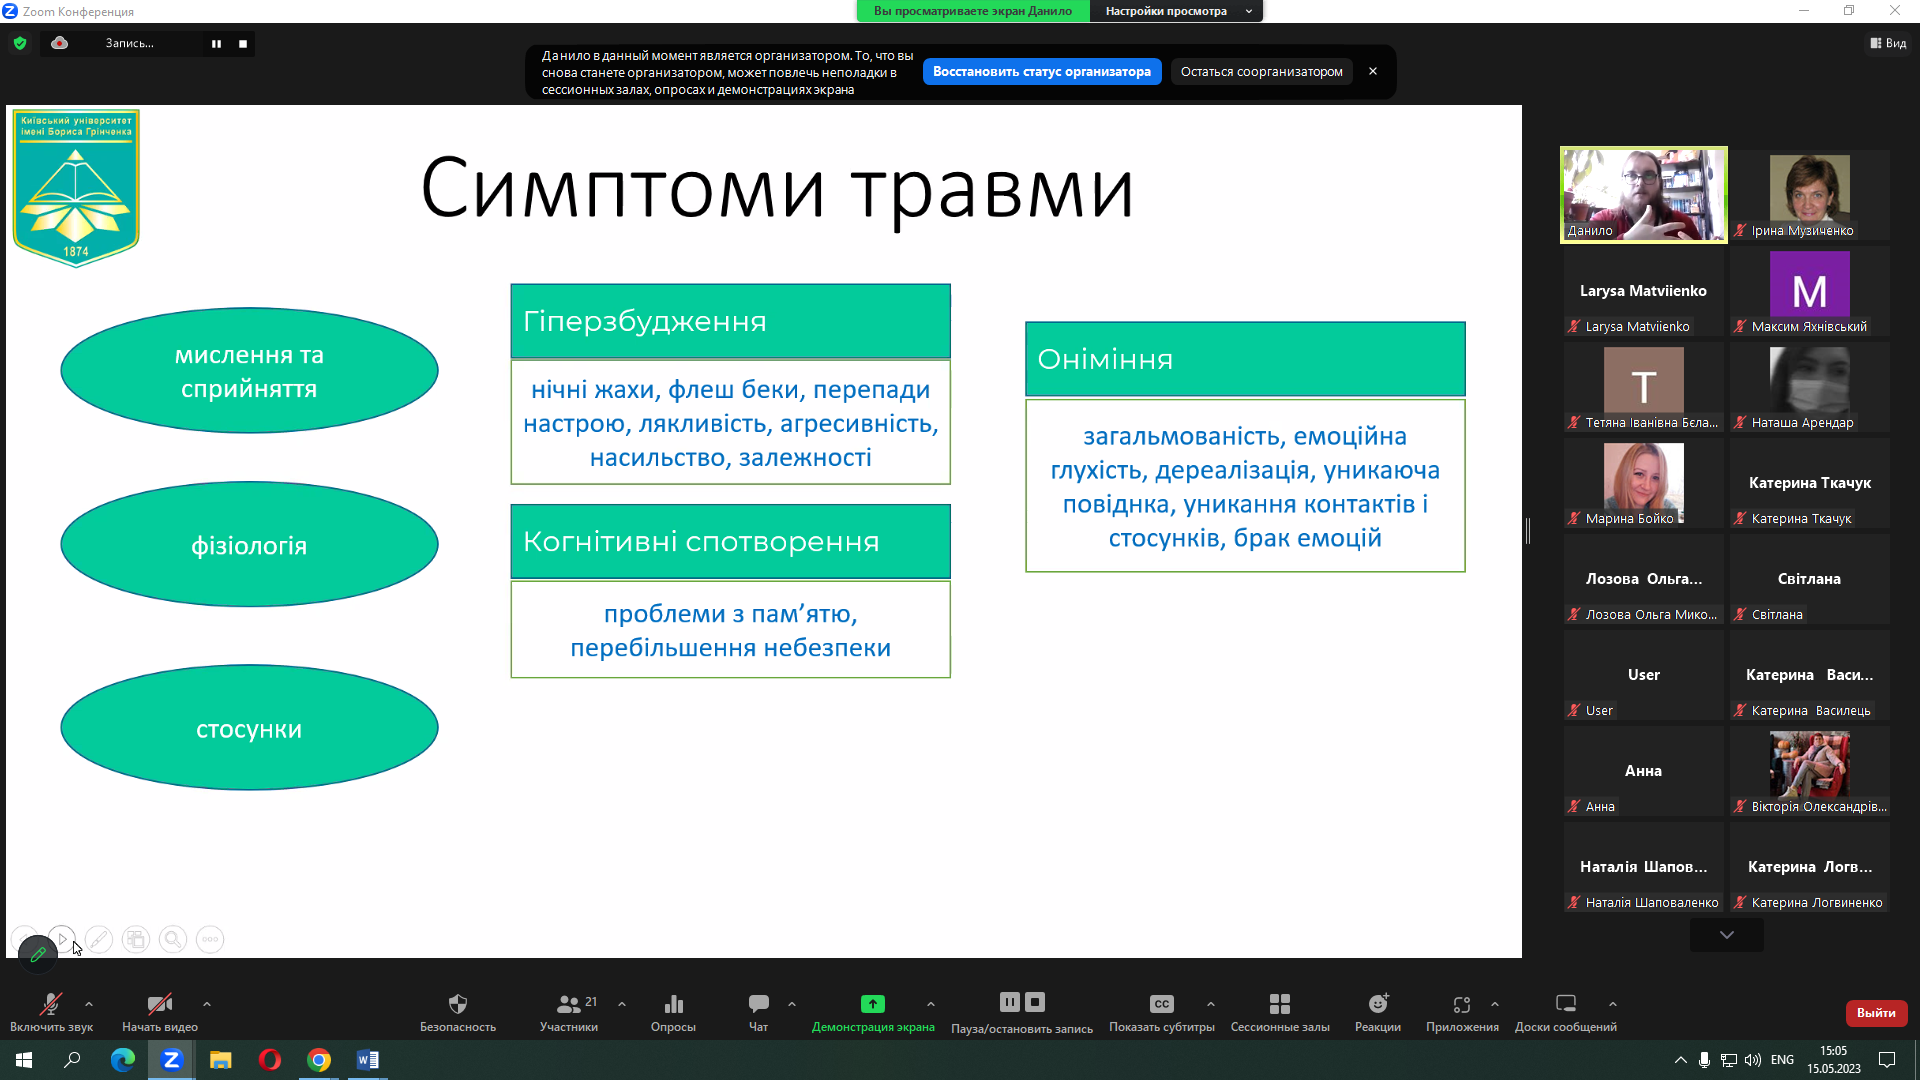Expand audio options arrow next to microphone
This screenshot has height=1080, width=1920.
[x=89, y=1004]
